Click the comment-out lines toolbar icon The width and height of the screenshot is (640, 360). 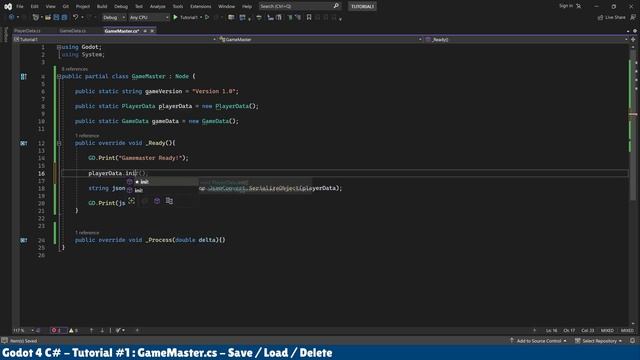coord(290,18)
